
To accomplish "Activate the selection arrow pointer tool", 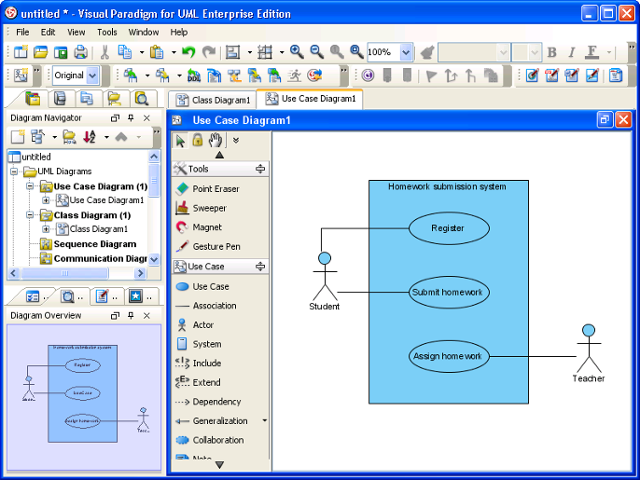I will 180,140.
